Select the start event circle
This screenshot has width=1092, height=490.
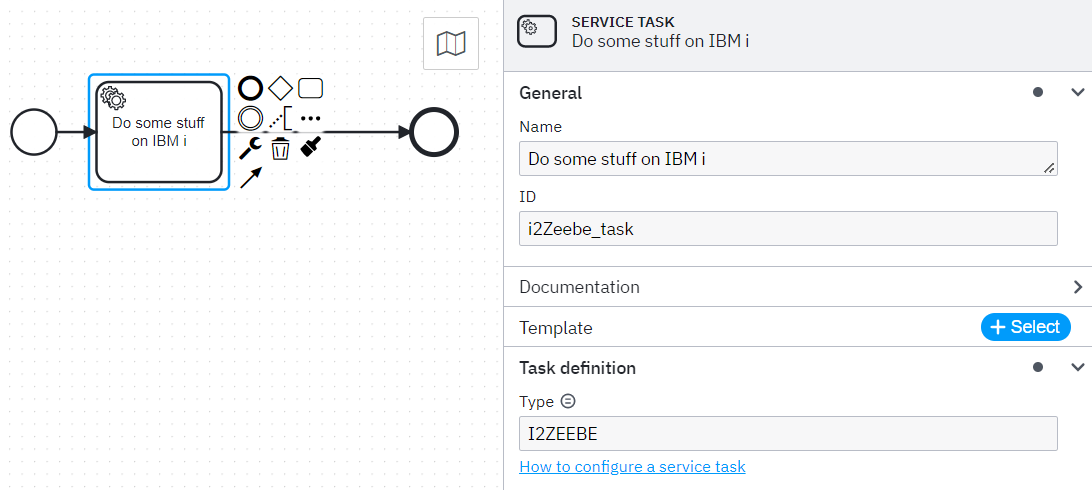[33, 132]
